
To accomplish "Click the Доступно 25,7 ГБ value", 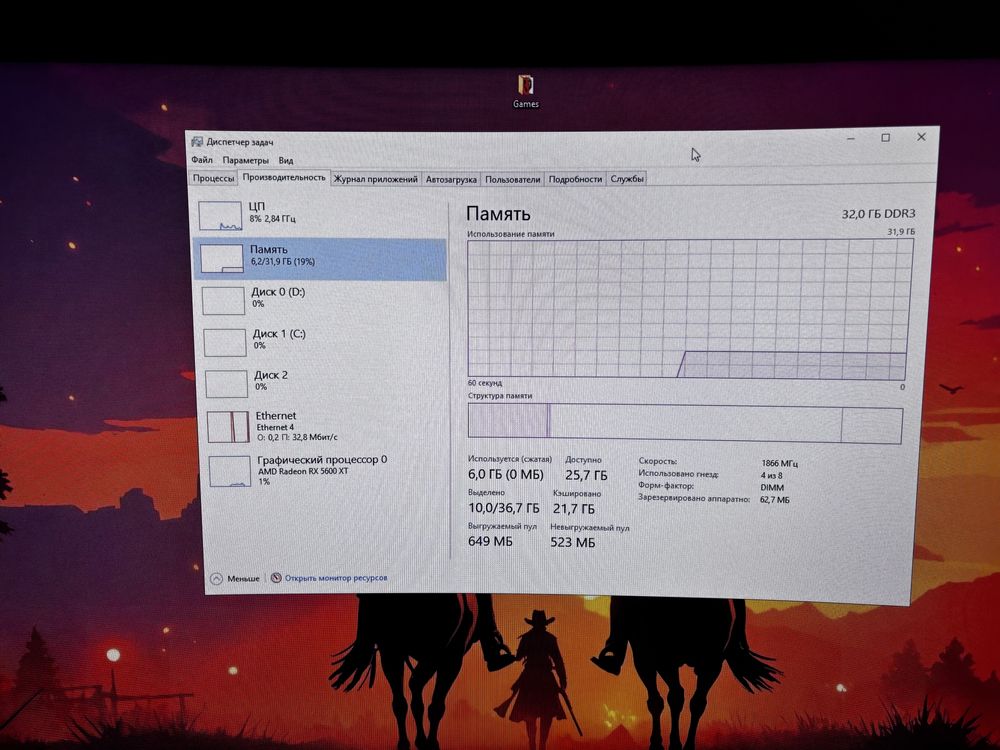I will click(x=586, y=475).
